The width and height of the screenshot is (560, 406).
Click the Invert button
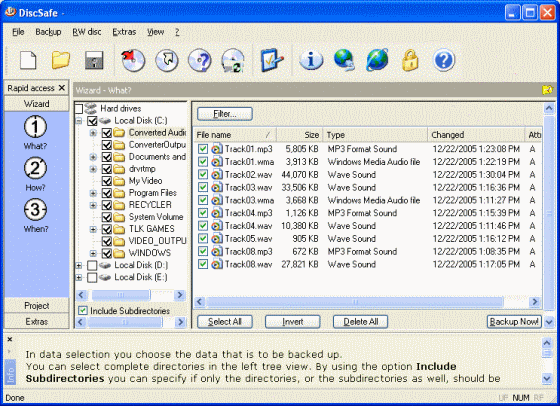click(292, 322)
